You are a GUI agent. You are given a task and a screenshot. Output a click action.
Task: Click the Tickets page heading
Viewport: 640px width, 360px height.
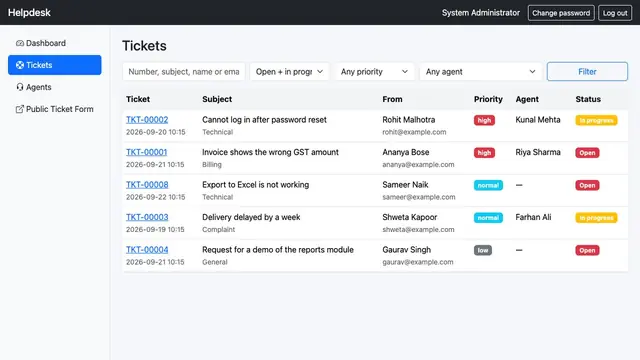pos(144,46)
